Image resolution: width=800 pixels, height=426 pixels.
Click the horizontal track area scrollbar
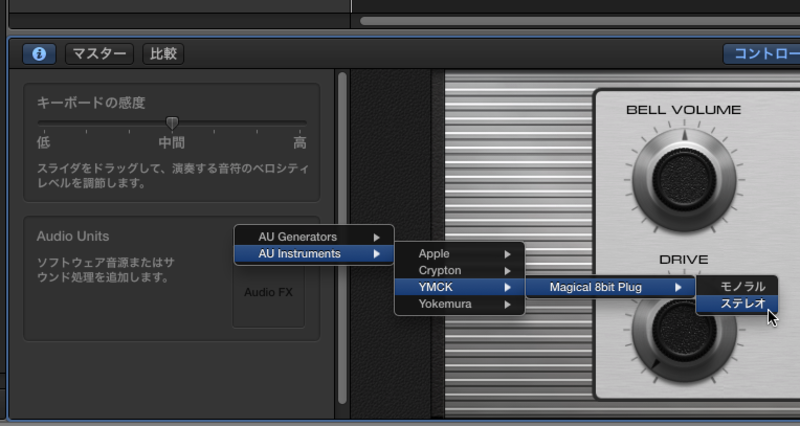point(580,21)
